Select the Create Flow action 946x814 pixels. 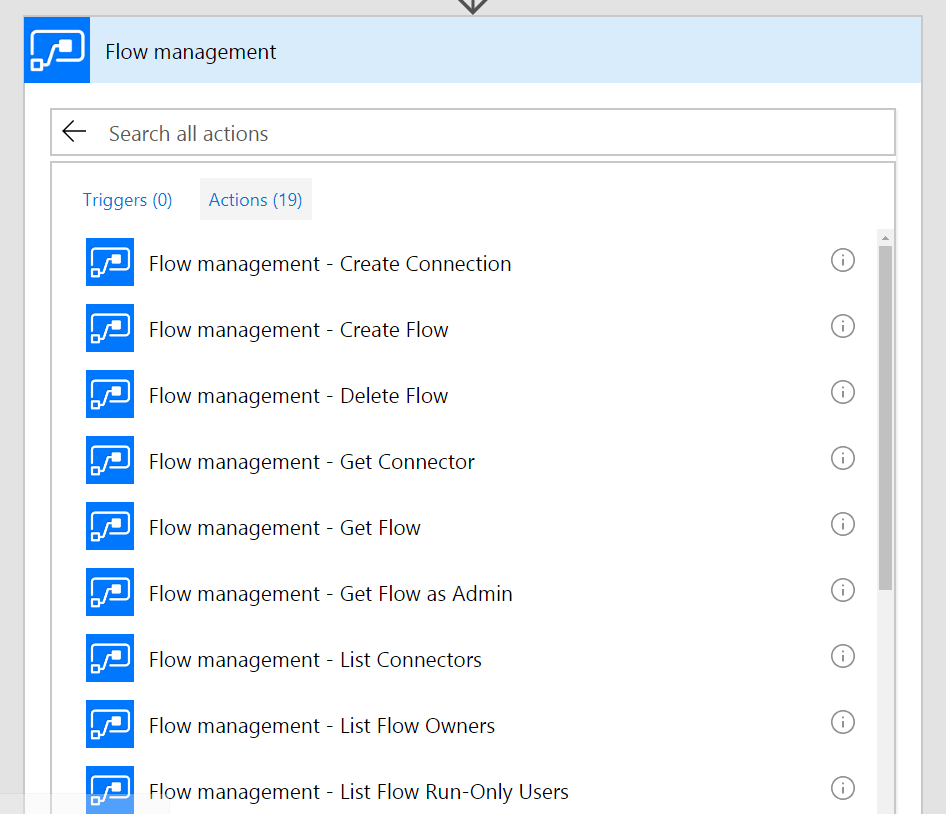[x=298, y=330]
